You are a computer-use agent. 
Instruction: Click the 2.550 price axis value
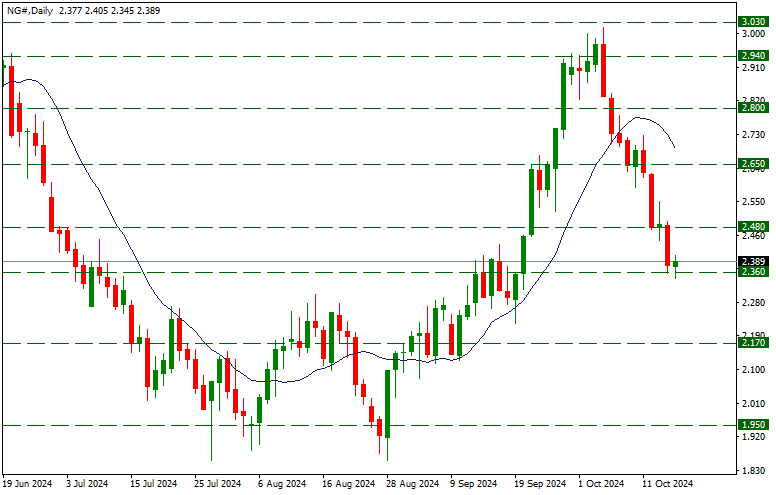(x=753, y=201)
